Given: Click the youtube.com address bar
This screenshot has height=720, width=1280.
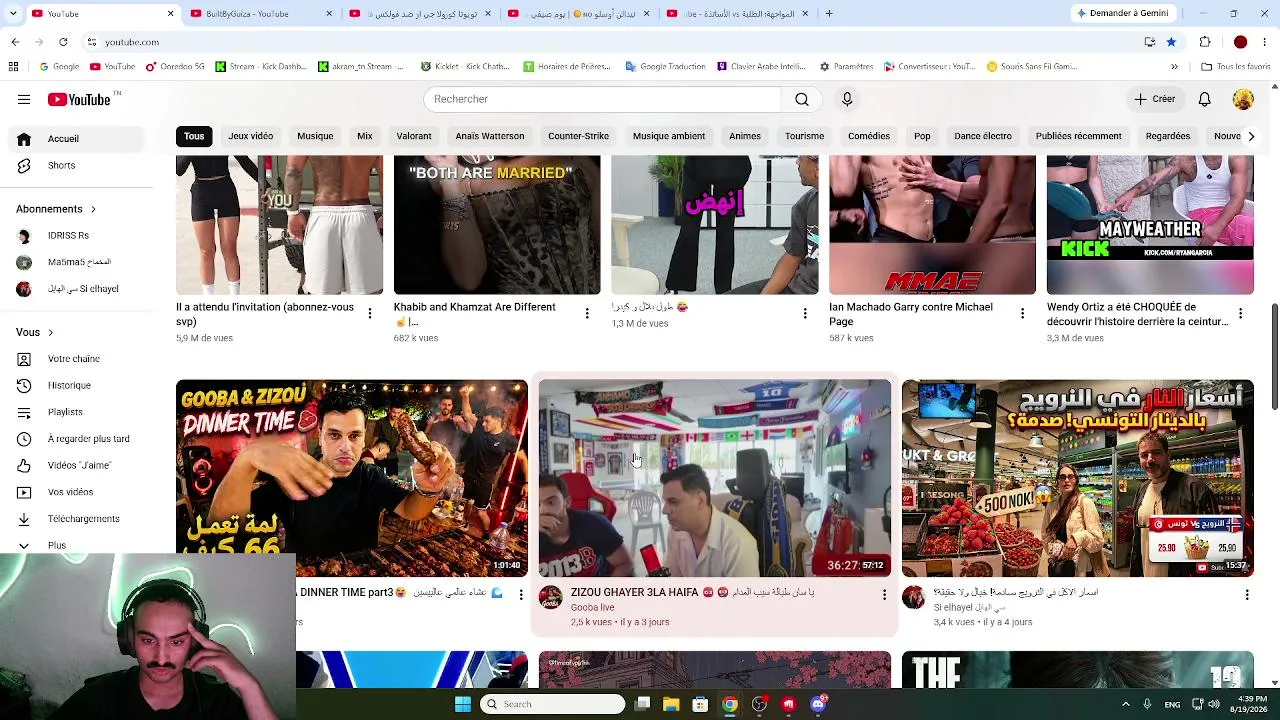Looking at the screenshot, I should [610, 42].
